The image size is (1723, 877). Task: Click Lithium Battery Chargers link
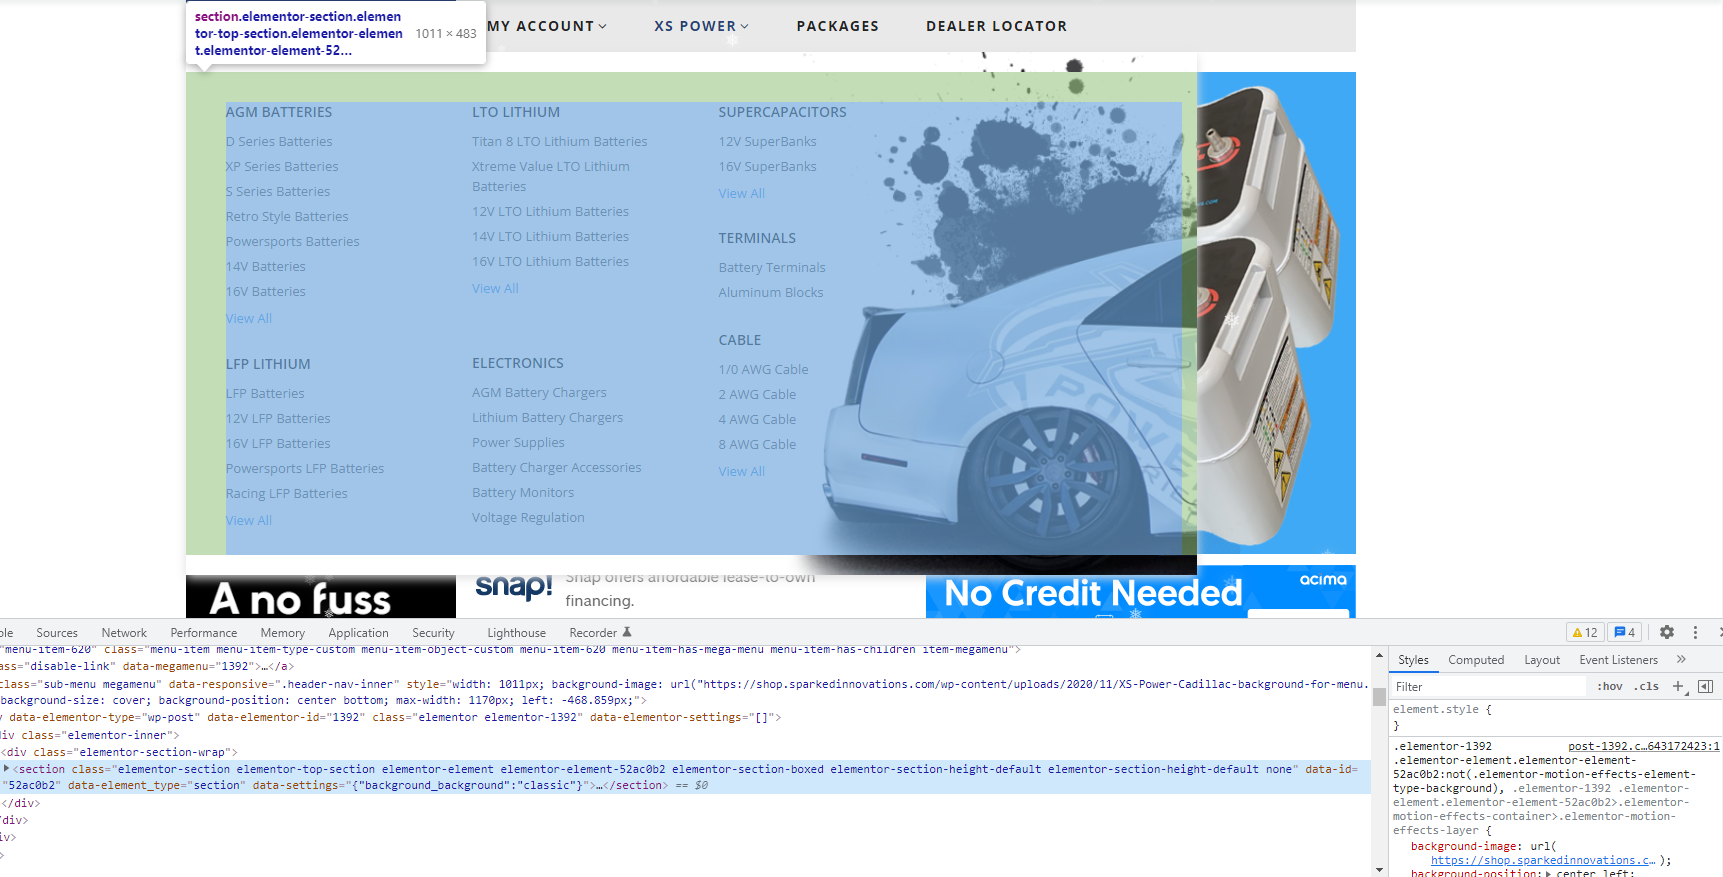coord(547,418)
